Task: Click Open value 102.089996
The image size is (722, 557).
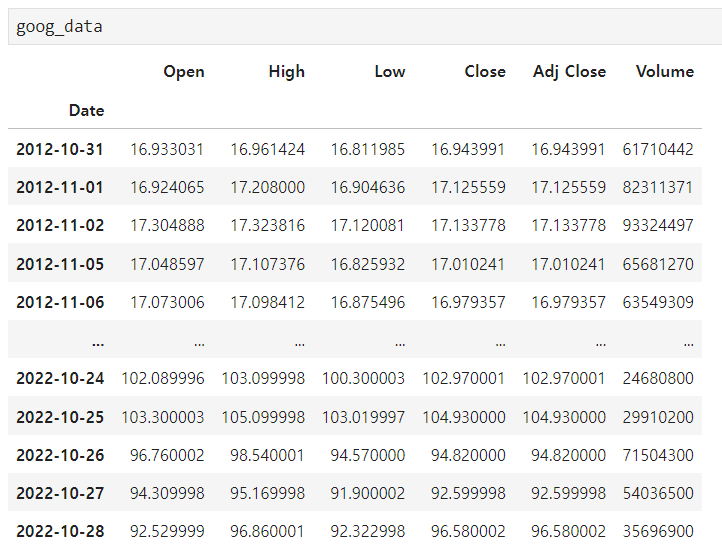Action: coord(163,378)
